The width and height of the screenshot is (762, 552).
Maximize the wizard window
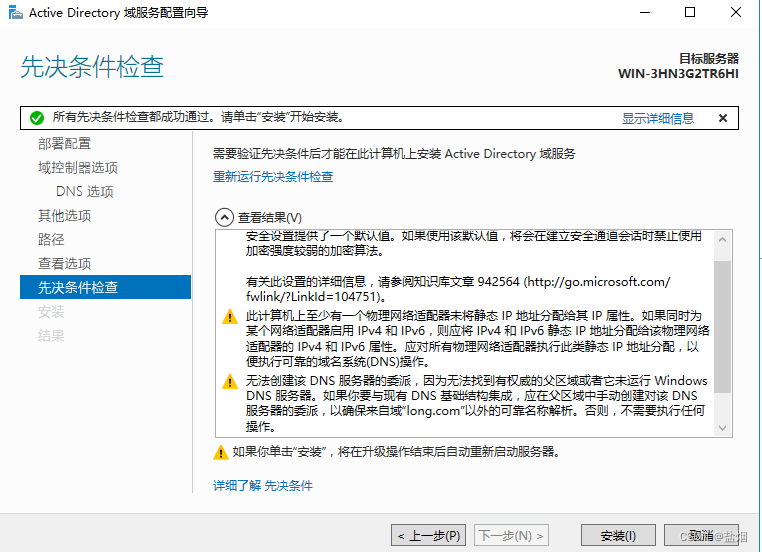click(x=690, y=13)
